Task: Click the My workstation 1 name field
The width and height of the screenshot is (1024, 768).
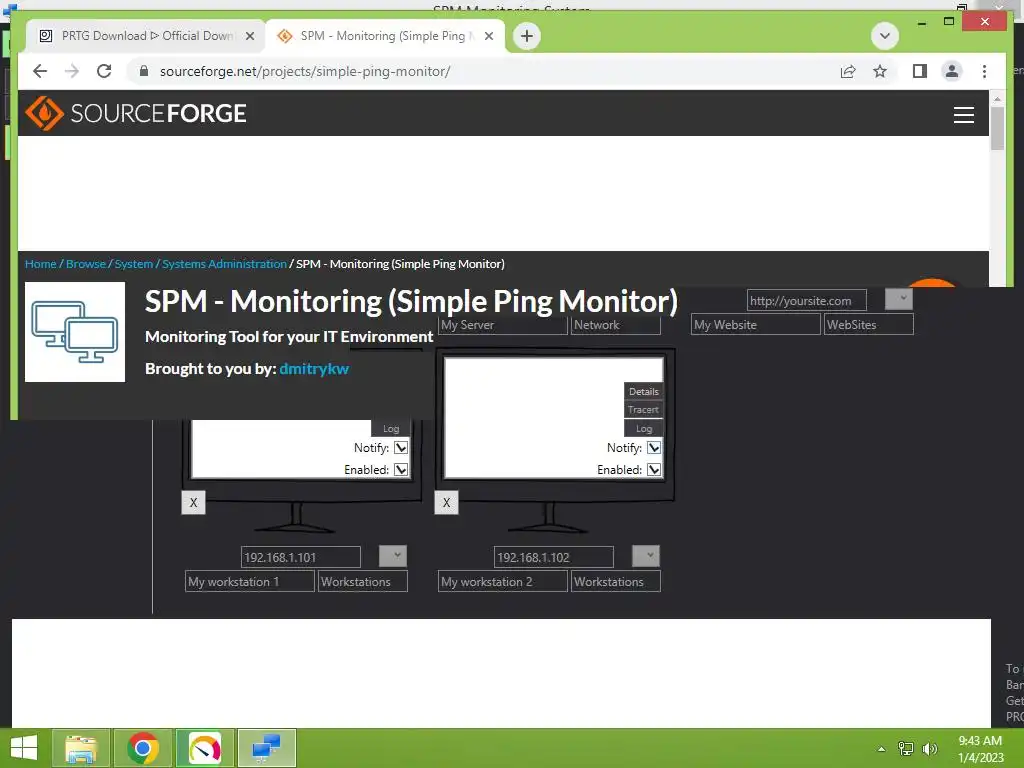Action: tap(249, 581)
